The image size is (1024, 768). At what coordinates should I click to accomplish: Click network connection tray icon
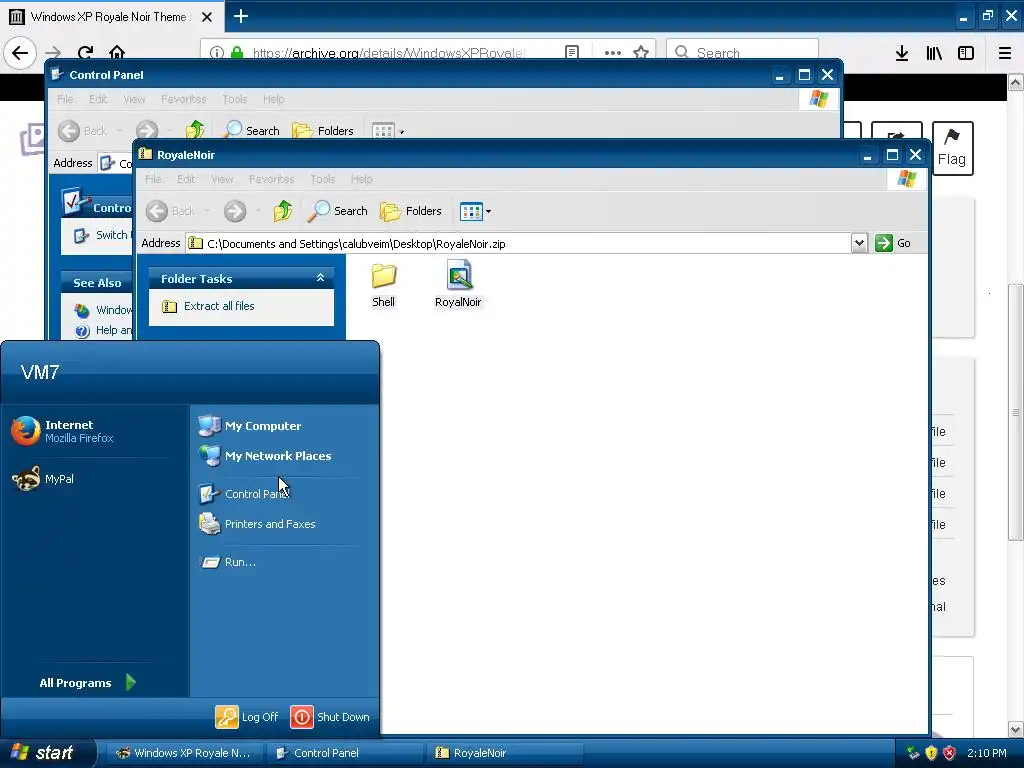(x=913, y=753)
